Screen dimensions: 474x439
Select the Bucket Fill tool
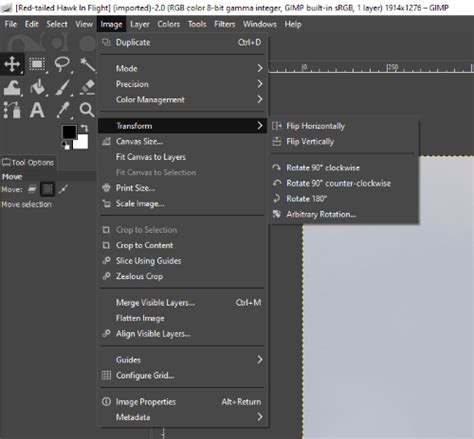pyautogui.click(x=38, y=87)
